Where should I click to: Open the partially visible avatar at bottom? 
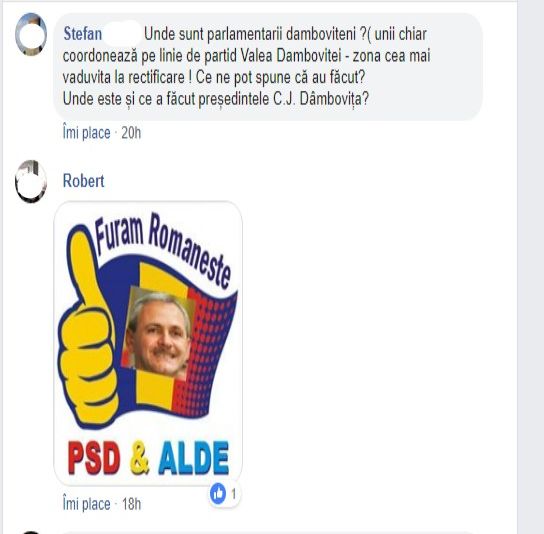(31, 532)
